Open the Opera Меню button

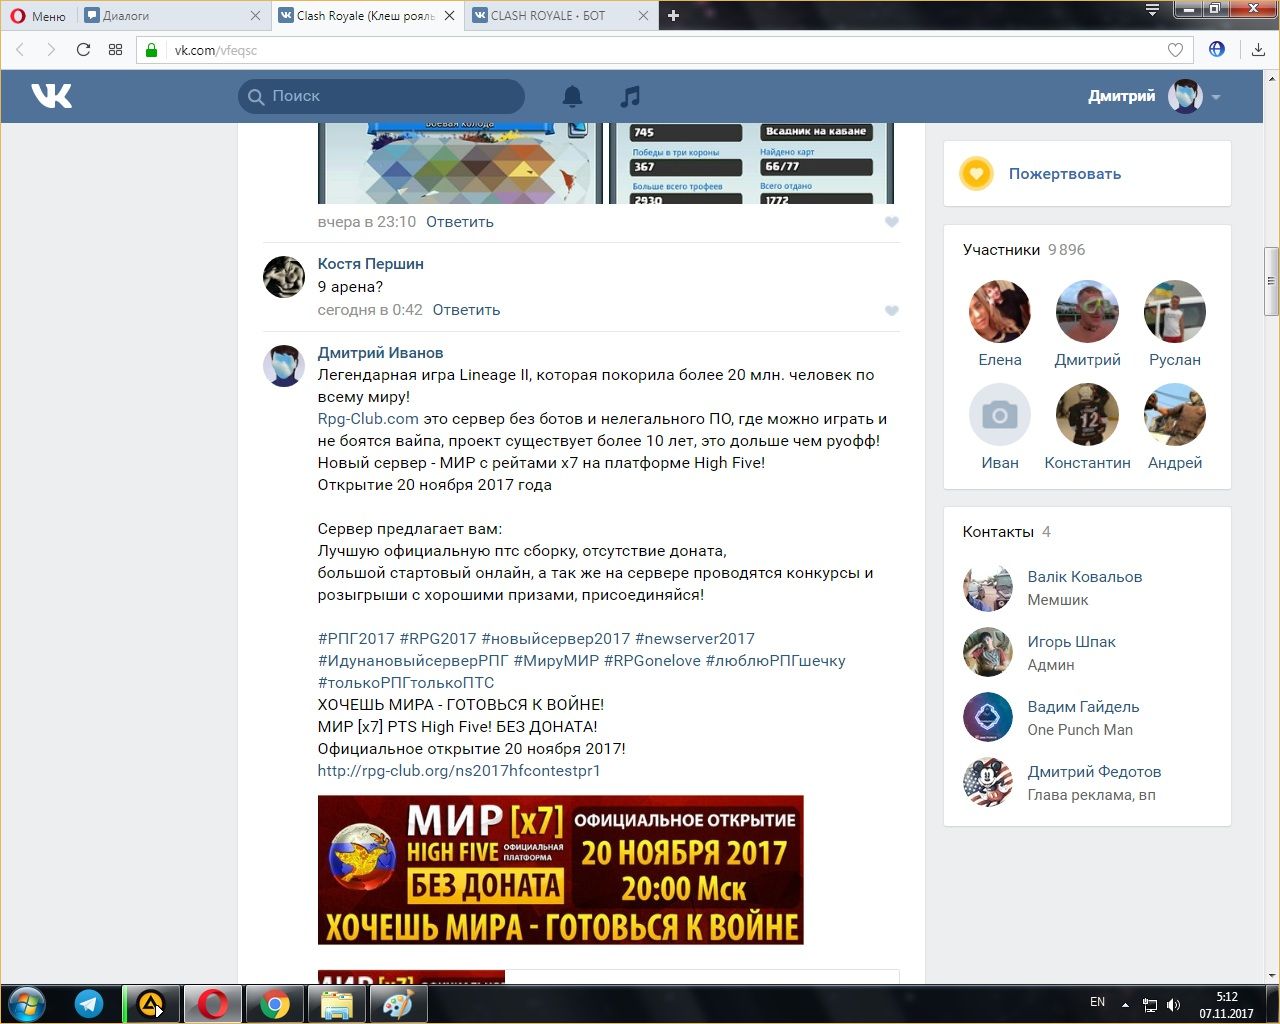point(38,16)
